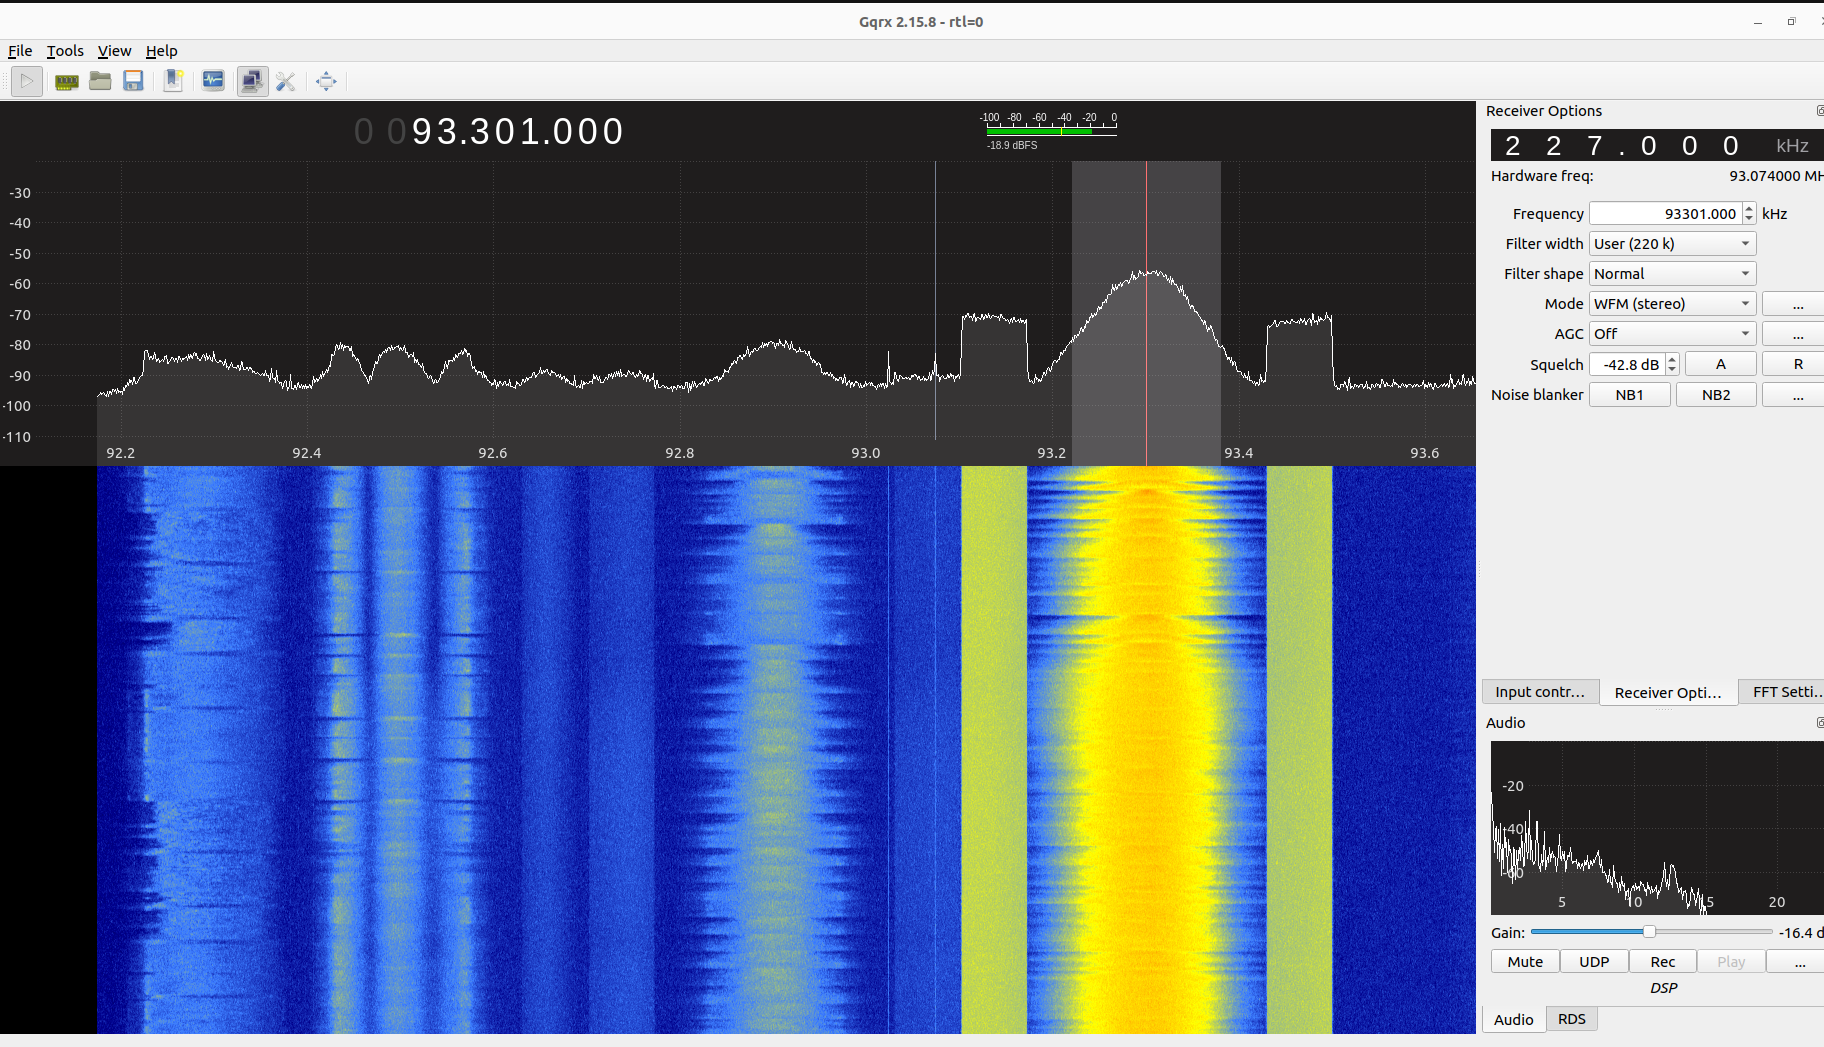Viewport: 1824px width, 1047px height.
Task: Click the Frequency input field
Action: tap(1666, 214)
